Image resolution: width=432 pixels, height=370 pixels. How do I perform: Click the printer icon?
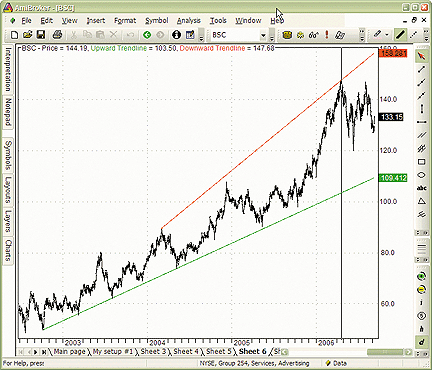57,35
